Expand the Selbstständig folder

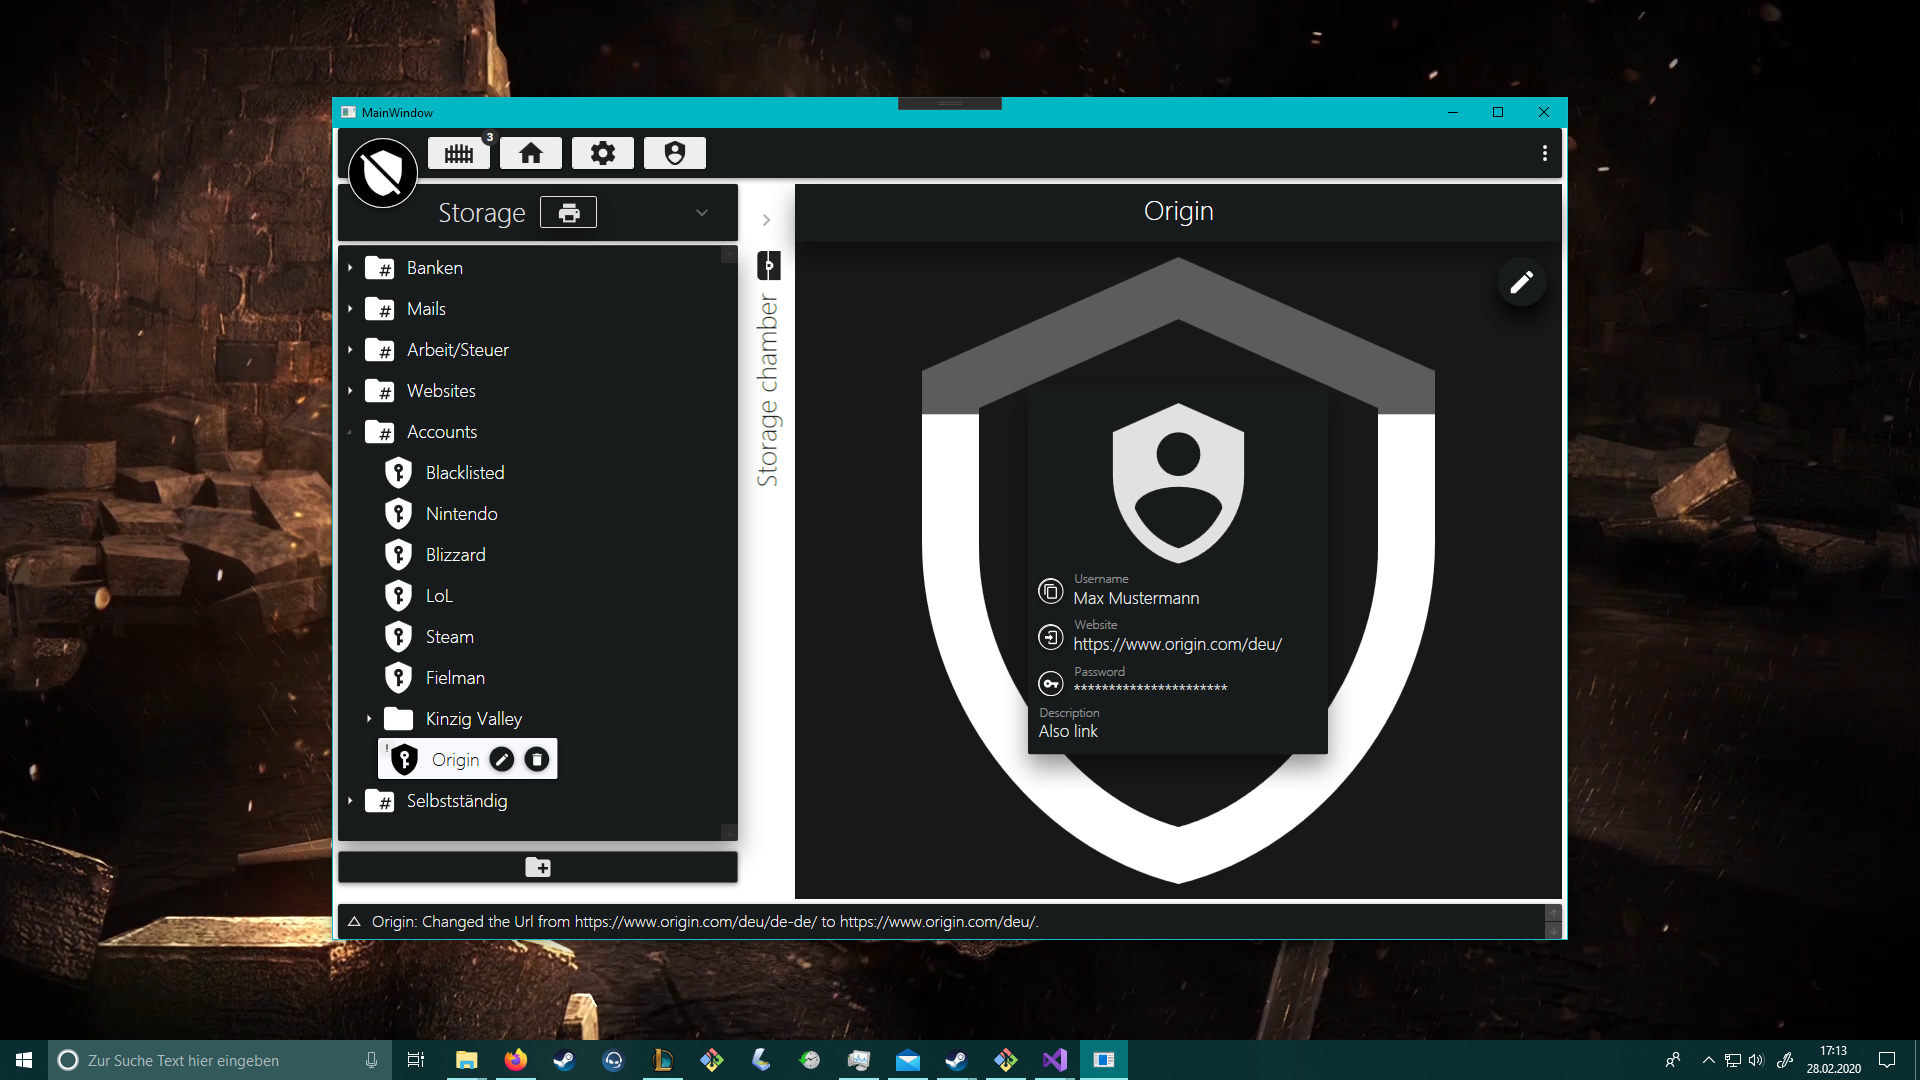[350, 801]
